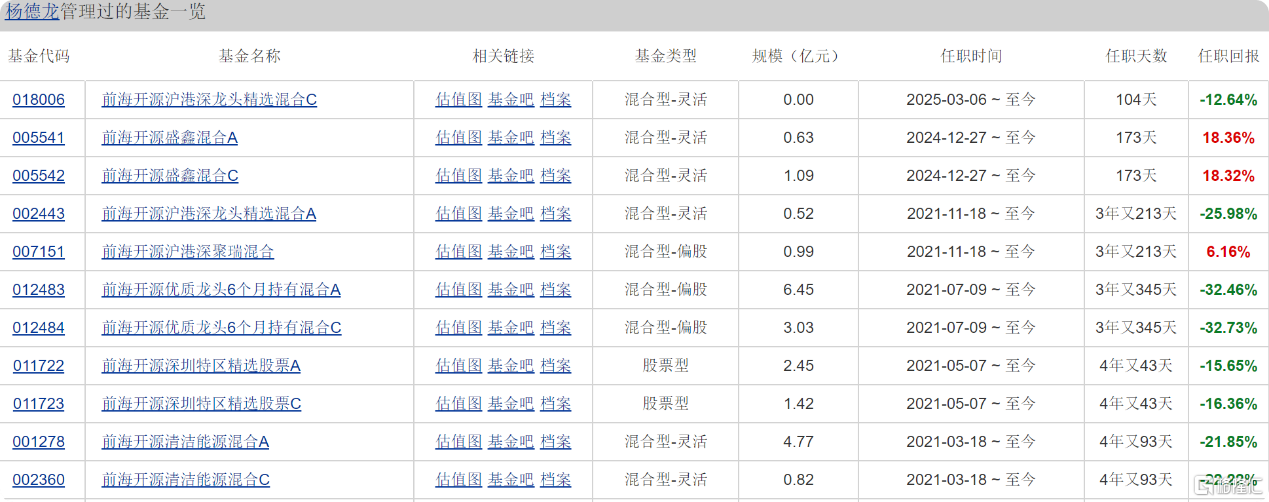Click the 任职时间 column header
Viewport: 1269px width, 502px height.
click(971, 57)
